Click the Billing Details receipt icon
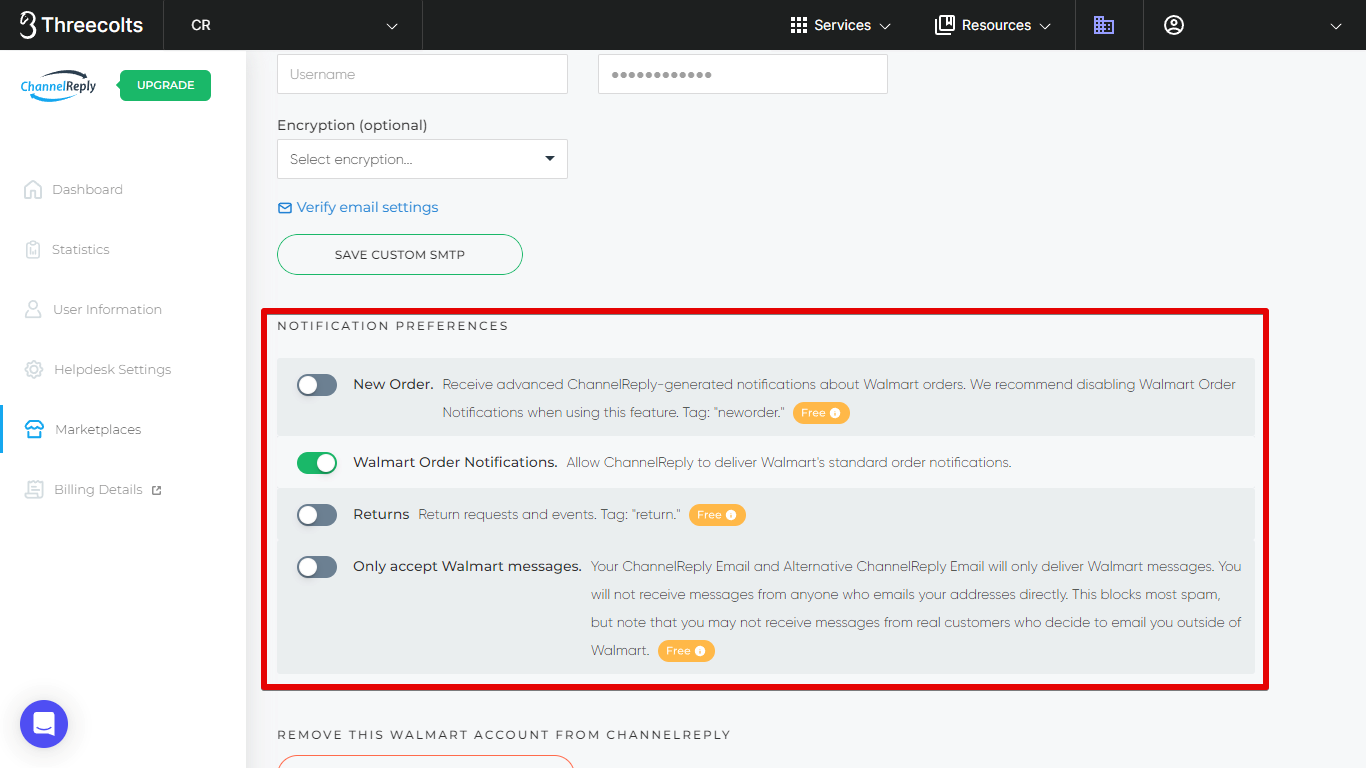1366x768 pixels. (34, 489)
